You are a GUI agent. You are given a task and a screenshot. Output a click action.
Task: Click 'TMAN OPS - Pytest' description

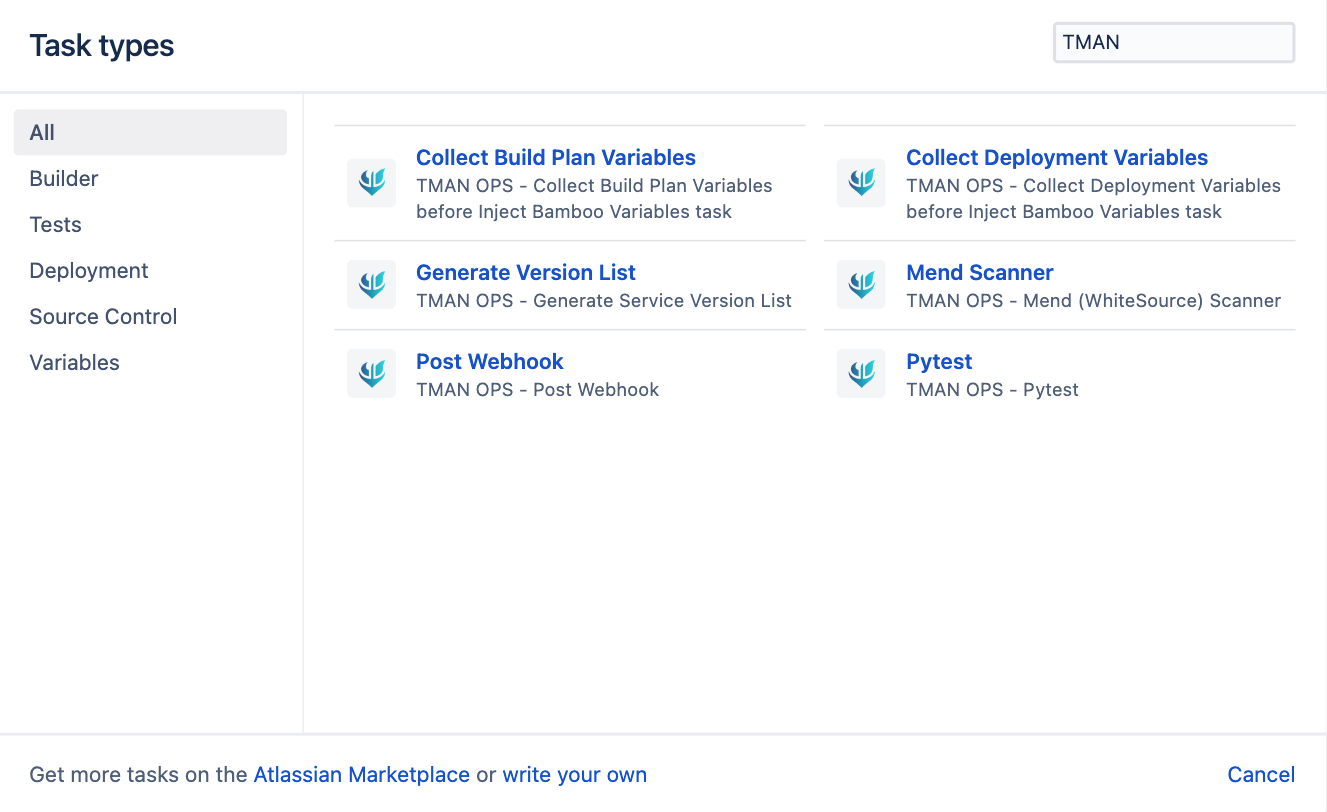[x=992, y=390]
